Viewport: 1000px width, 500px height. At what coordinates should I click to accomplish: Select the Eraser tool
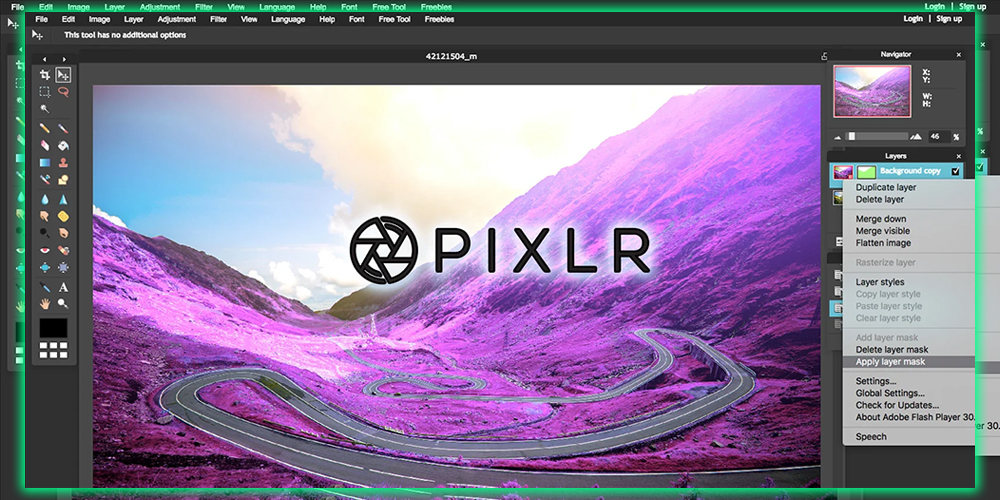[x=45, y=145]
